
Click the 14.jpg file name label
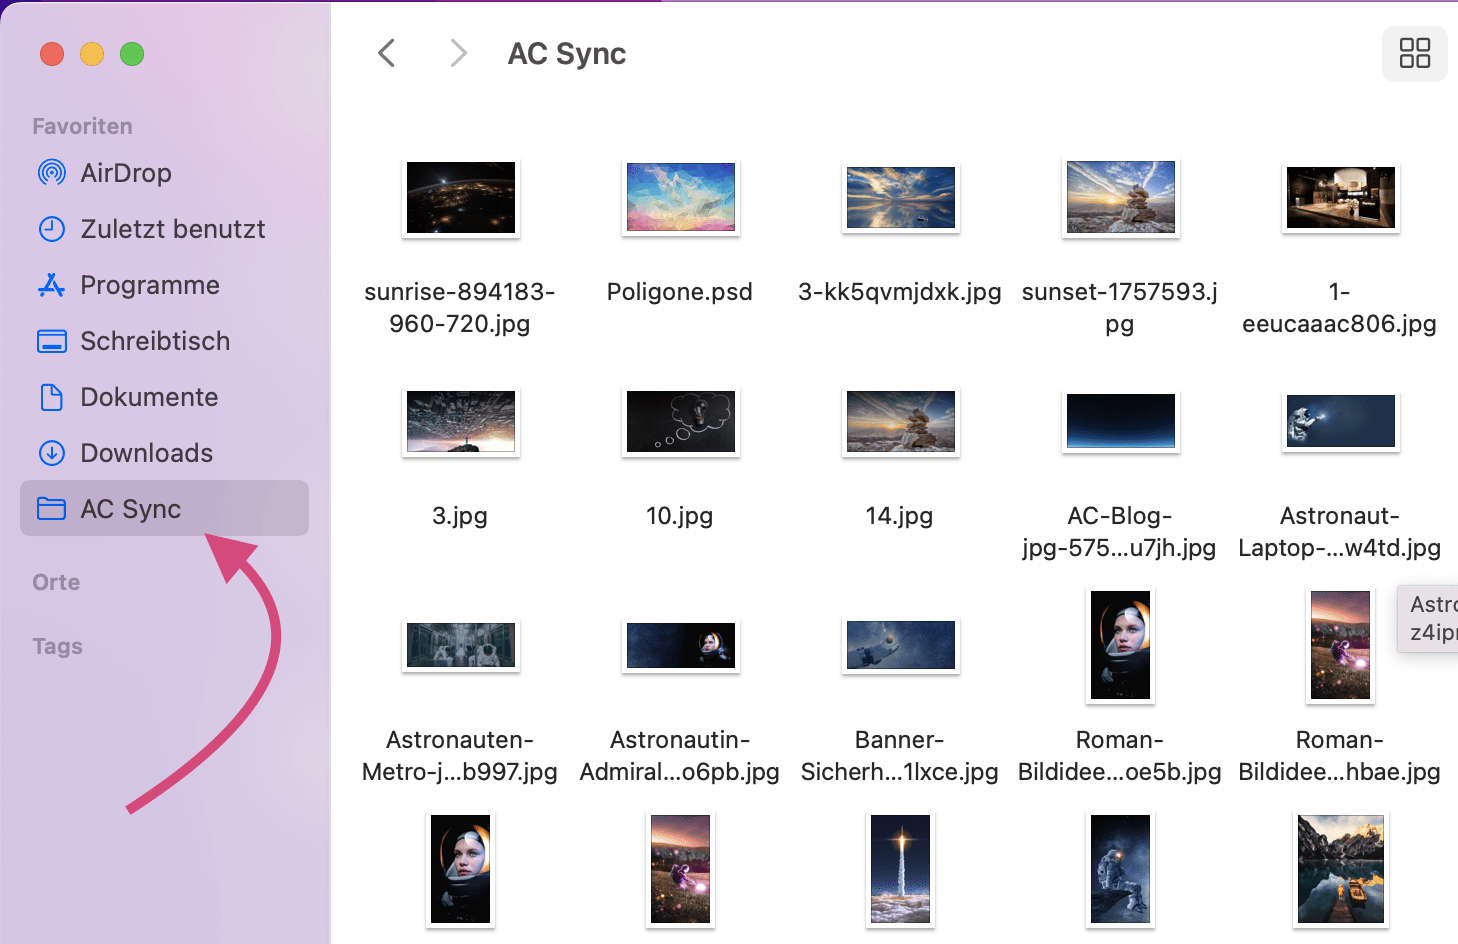point(899,516)
